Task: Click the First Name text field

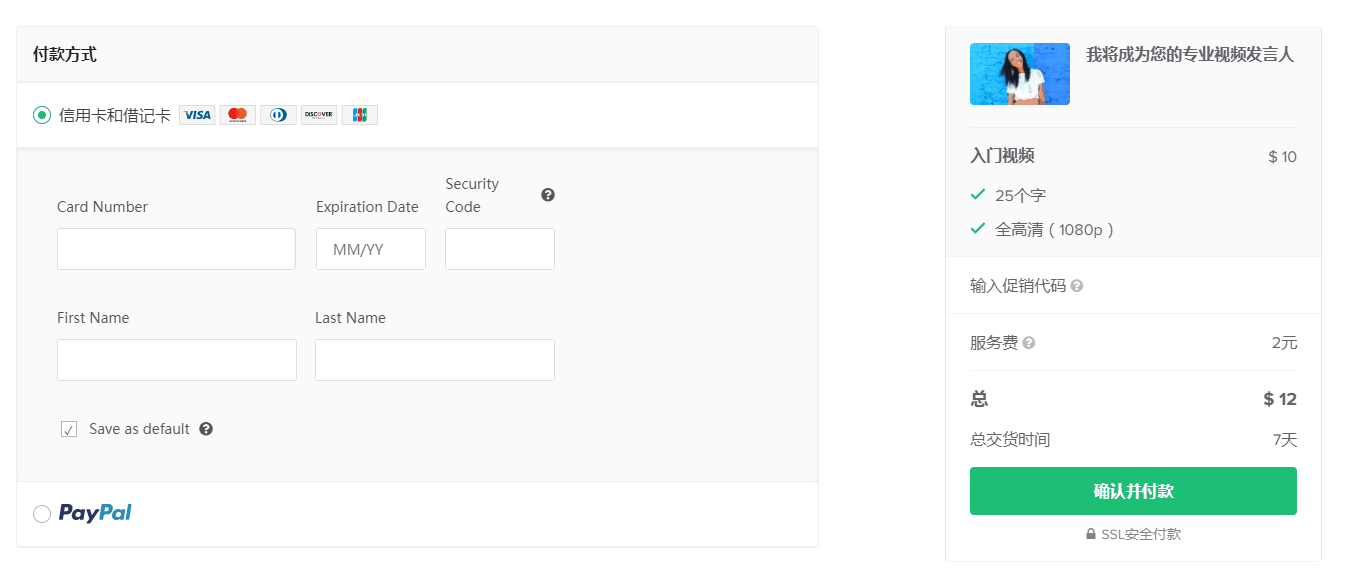Action: point(176,360)
